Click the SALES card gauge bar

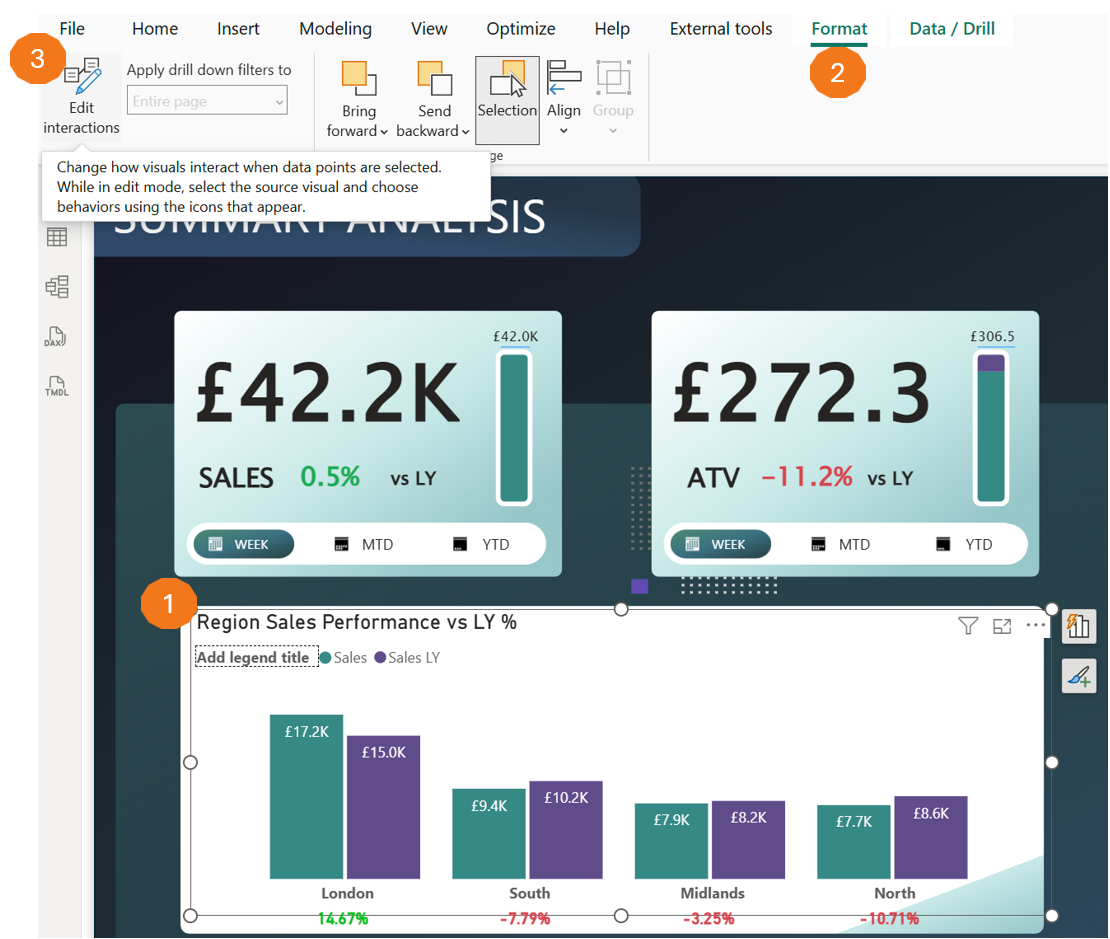(515, 428)
